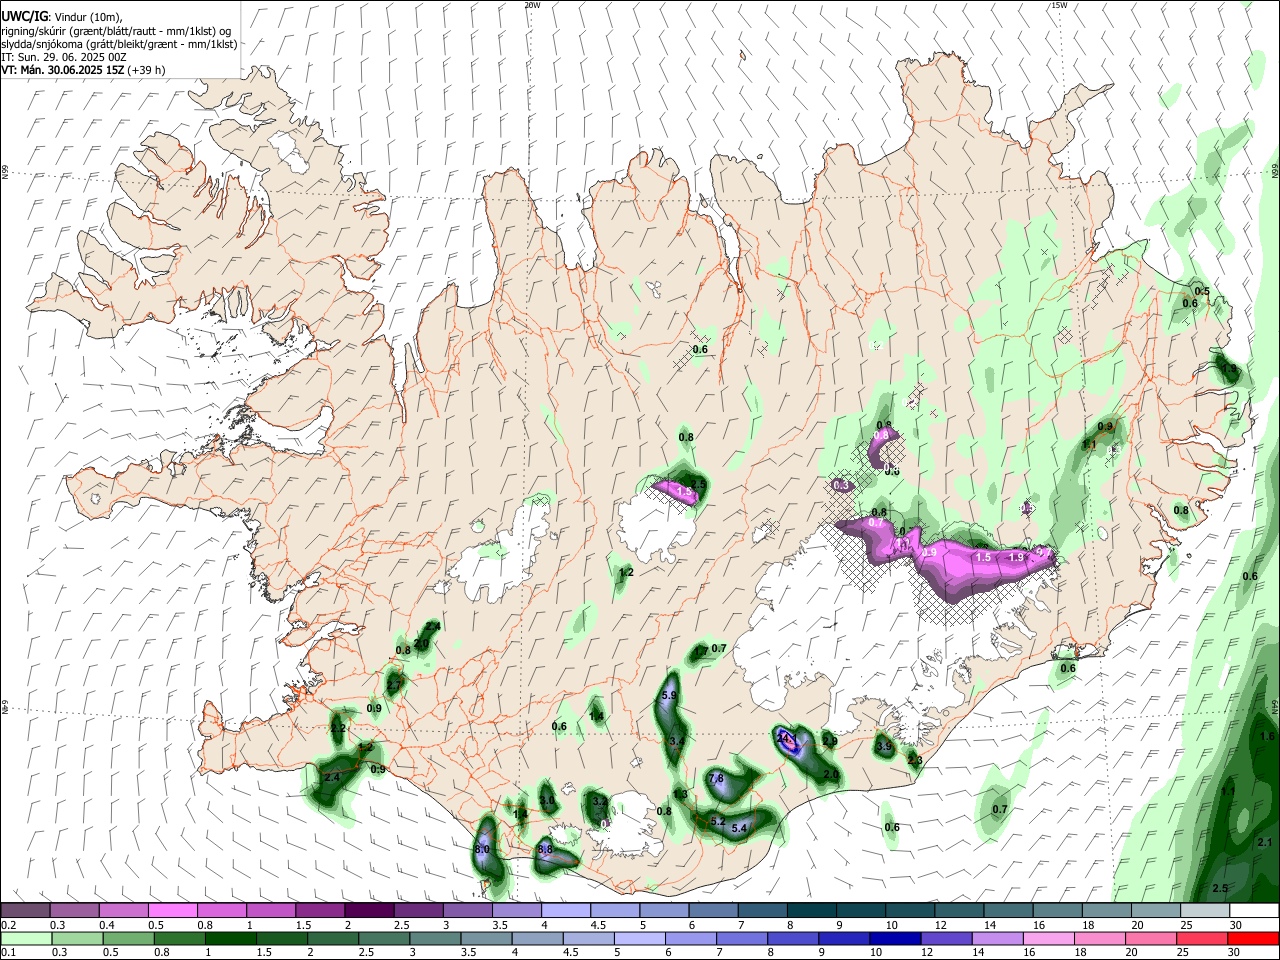Click the 'UWC/IG: Vindur (10m)' title text
Viewport: 1280px width, 960px height.
(62, 16)
